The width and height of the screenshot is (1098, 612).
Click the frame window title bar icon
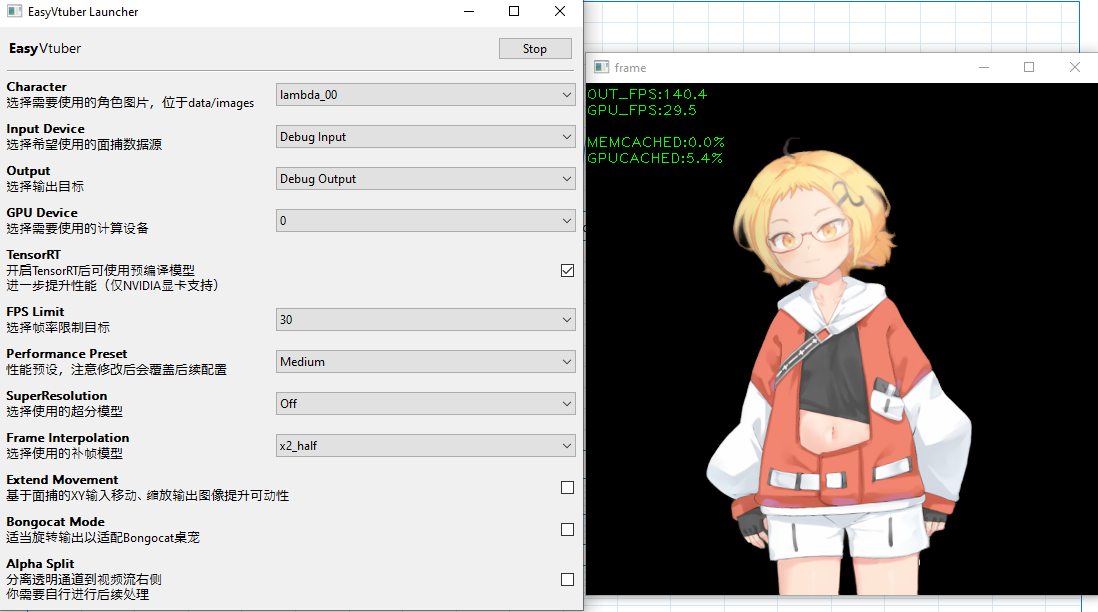click(x=602, y=67)
